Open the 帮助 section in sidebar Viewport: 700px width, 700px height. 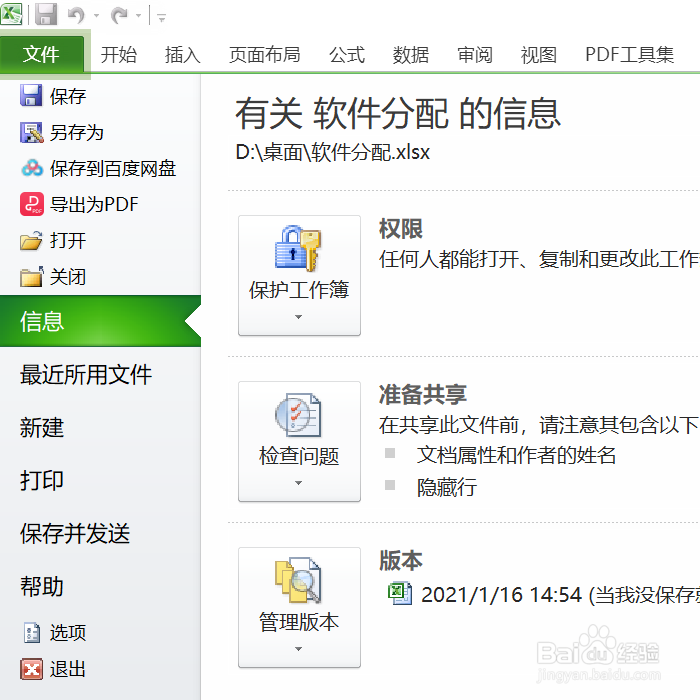pos(42,586)
